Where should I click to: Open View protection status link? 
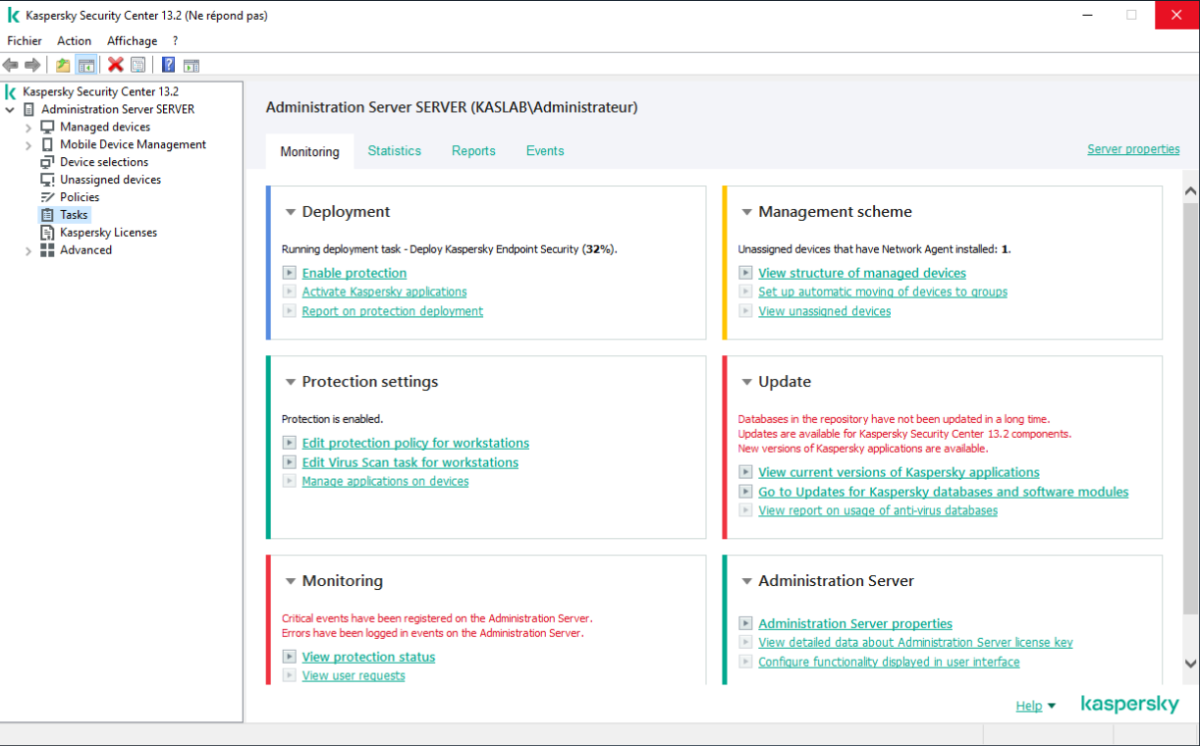pyautogui.click(x=368, y=657)
